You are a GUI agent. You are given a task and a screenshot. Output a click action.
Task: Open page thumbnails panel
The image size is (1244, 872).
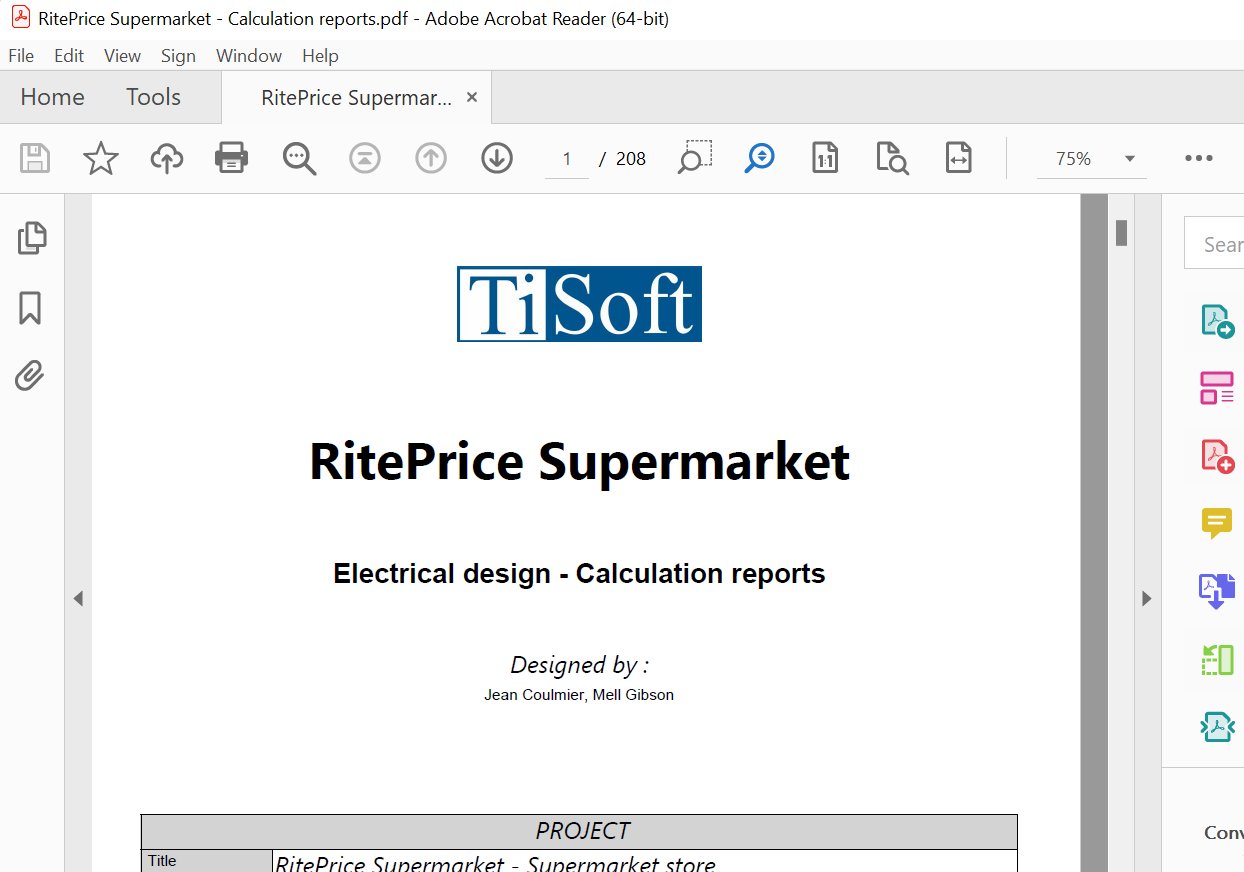click(x=31, y=238)
